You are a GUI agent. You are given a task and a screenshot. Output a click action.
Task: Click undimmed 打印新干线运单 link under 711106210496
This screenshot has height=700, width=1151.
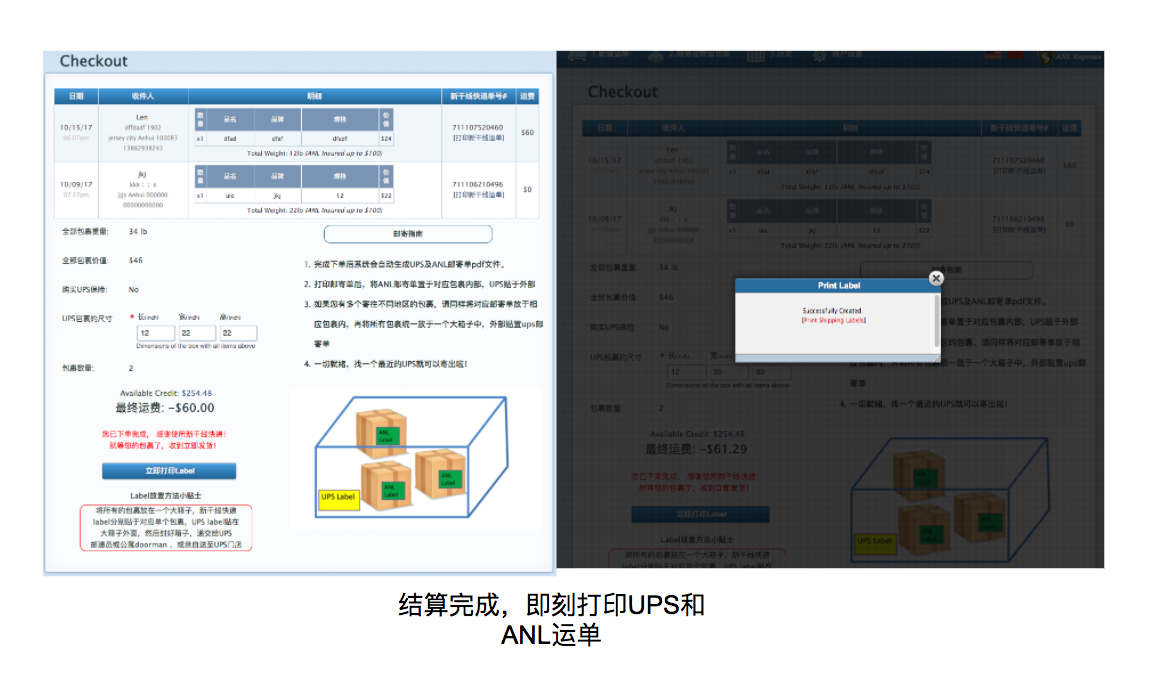(x=478, y=195)
